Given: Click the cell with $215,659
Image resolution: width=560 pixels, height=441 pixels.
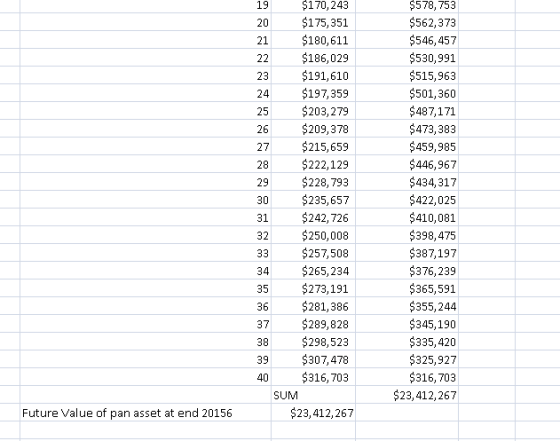Looking at the screenshot, I should 314,146.
